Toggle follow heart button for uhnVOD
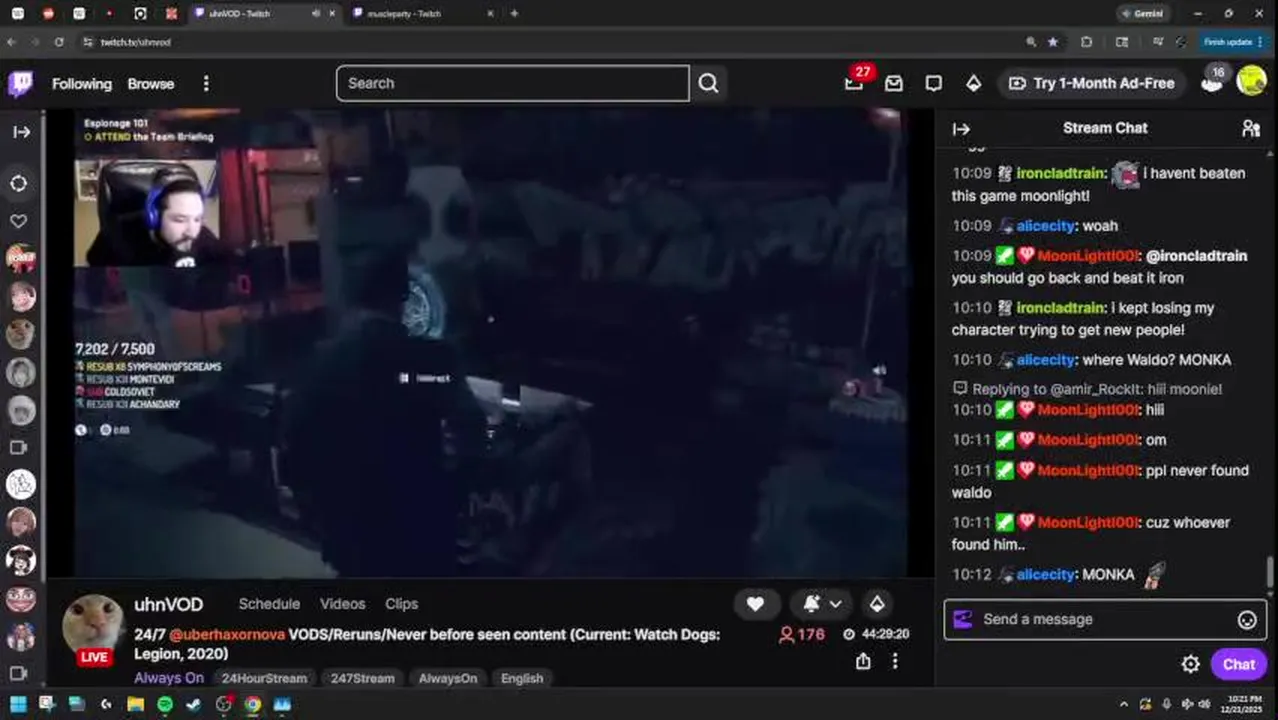Screen dimensions: 1278x720 tap(755, 603)
